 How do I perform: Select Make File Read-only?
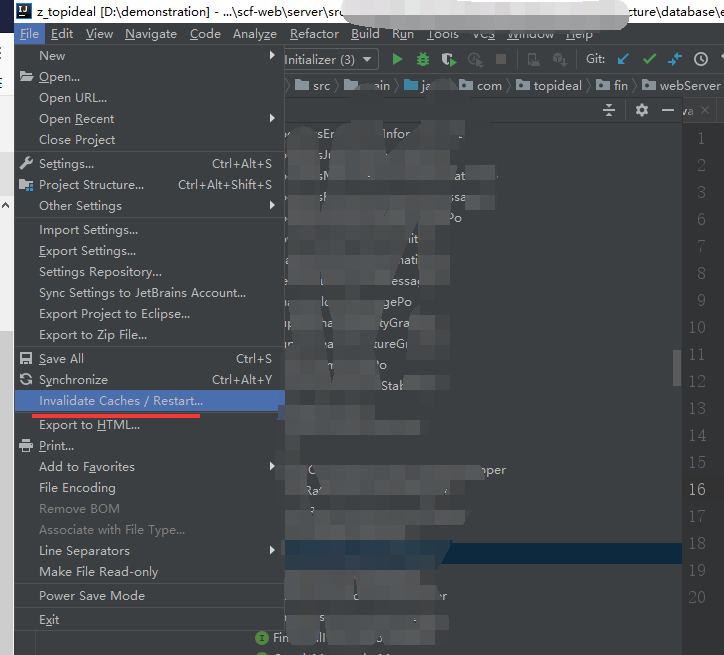pyautogui.click(x=150, y=572)
